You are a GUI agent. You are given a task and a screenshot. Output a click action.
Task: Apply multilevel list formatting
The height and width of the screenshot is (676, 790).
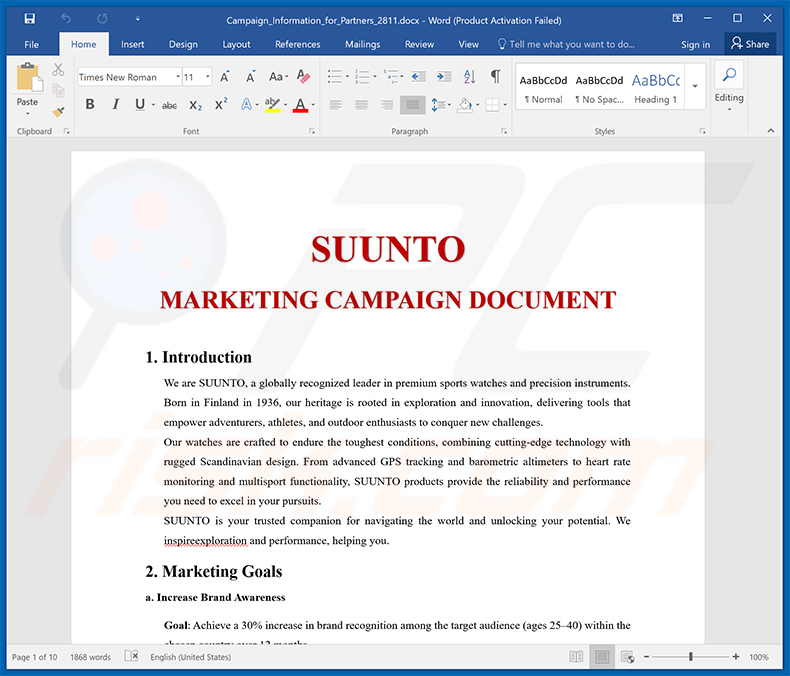click(x=390, y=77)
